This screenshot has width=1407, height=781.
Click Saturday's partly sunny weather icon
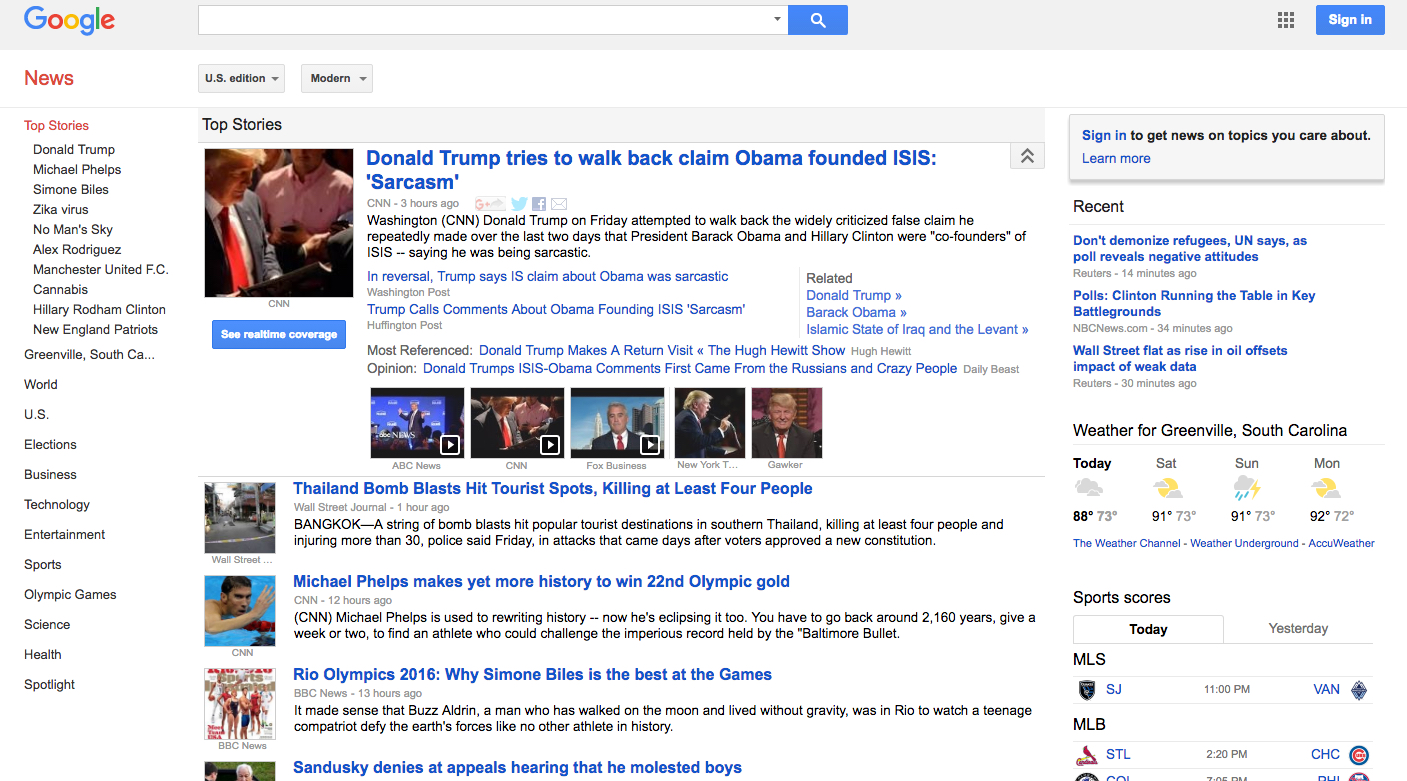1167,488
